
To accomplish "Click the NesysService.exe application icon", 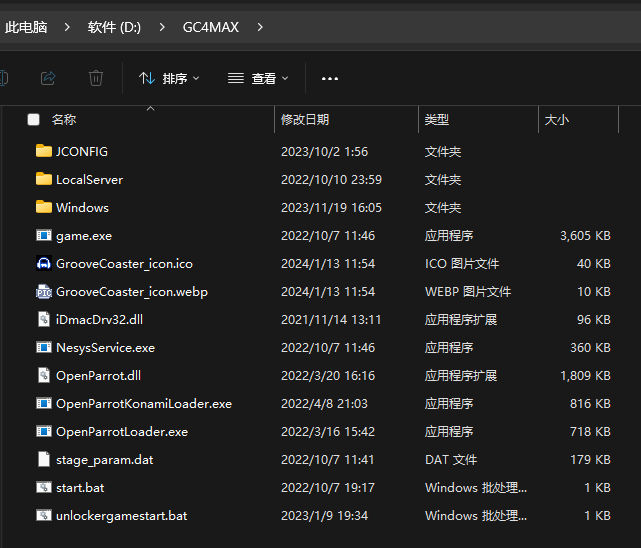I will [x=44, y=347].
